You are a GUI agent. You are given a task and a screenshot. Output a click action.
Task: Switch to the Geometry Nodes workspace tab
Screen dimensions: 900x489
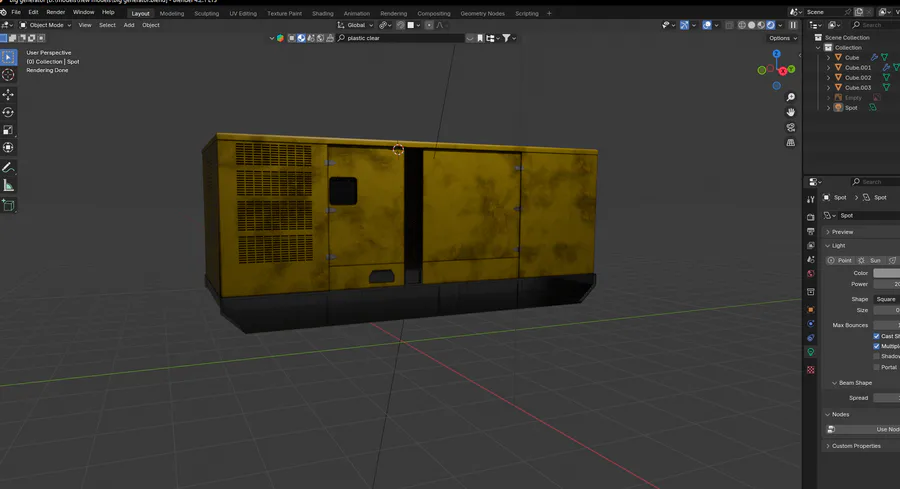point(482,13)
